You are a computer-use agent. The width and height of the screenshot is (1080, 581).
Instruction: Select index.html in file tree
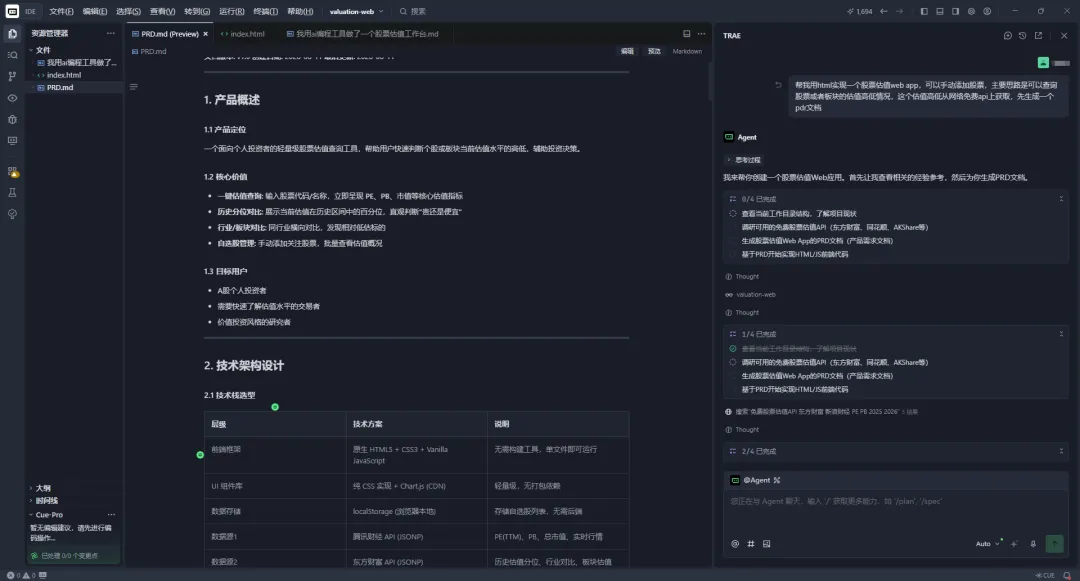[64, 75]
